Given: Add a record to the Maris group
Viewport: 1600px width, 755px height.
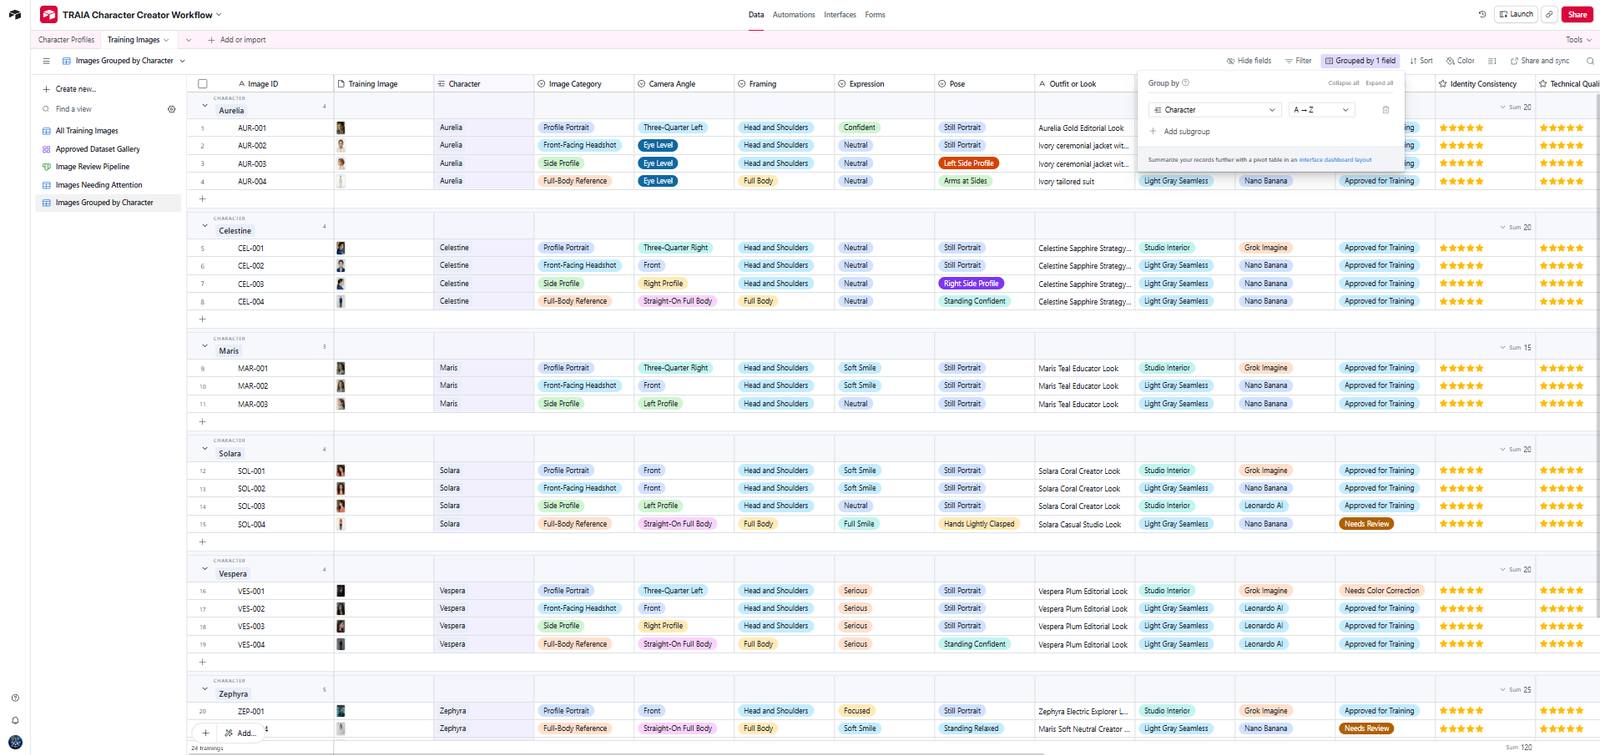Looking at the screenshot, I should (202, 421).
